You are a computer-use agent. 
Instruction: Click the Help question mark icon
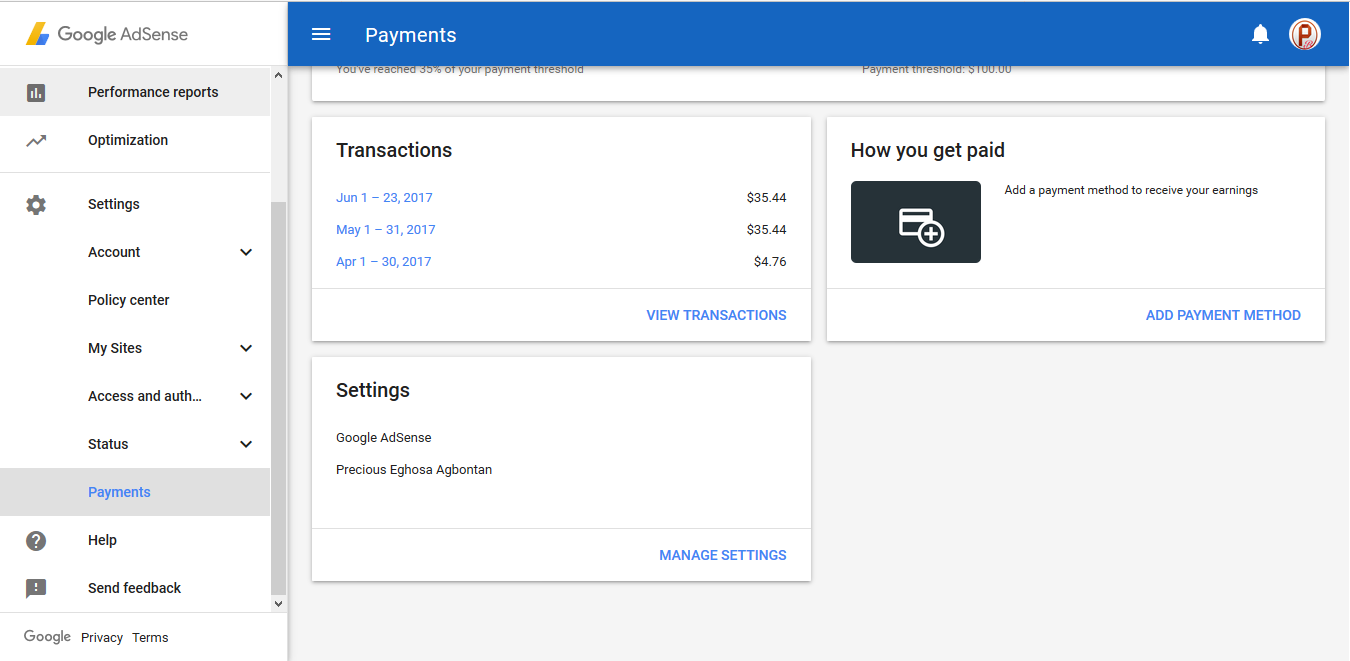coord(36,540)
